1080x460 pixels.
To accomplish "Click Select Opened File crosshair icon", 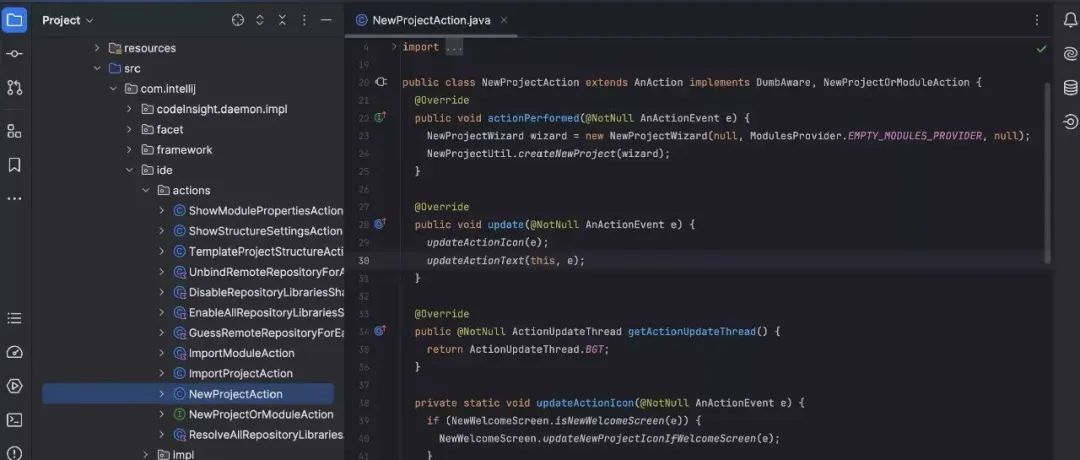I will [238, 20].
